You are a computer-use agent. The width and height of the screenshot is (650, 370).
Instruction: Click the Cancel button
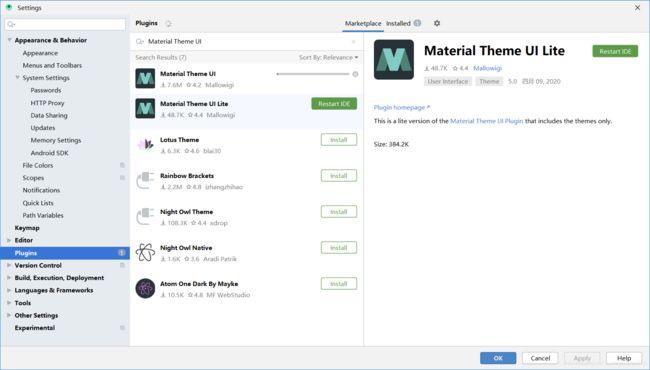coord(540,358)
